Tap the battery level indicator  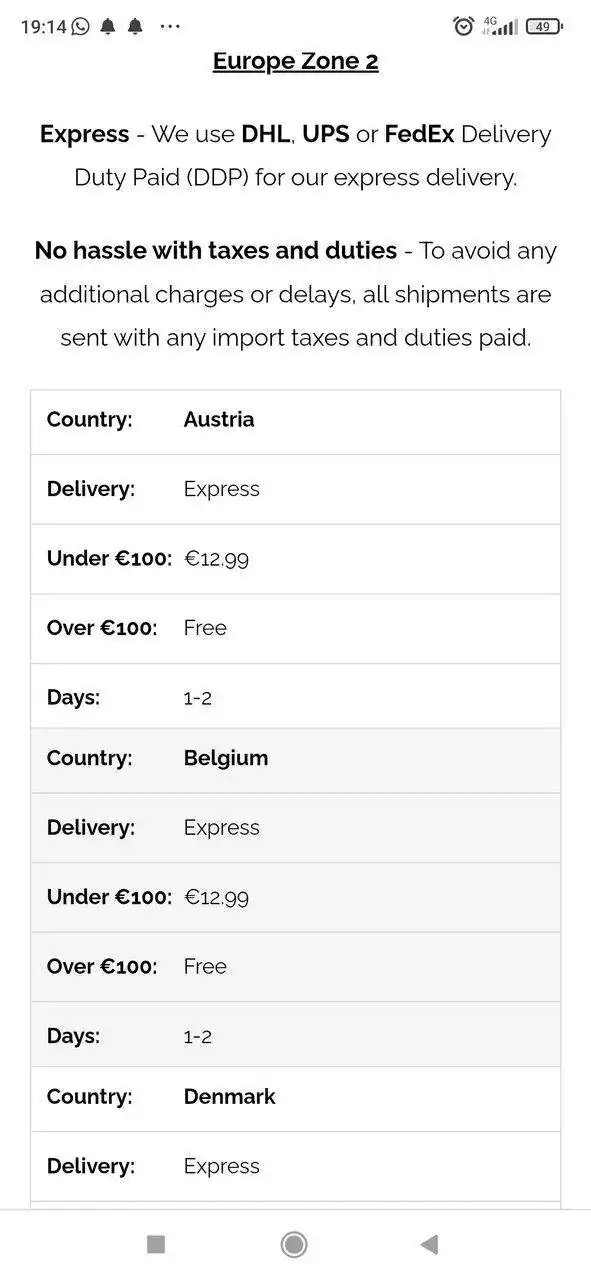click(x=544, y=27)
